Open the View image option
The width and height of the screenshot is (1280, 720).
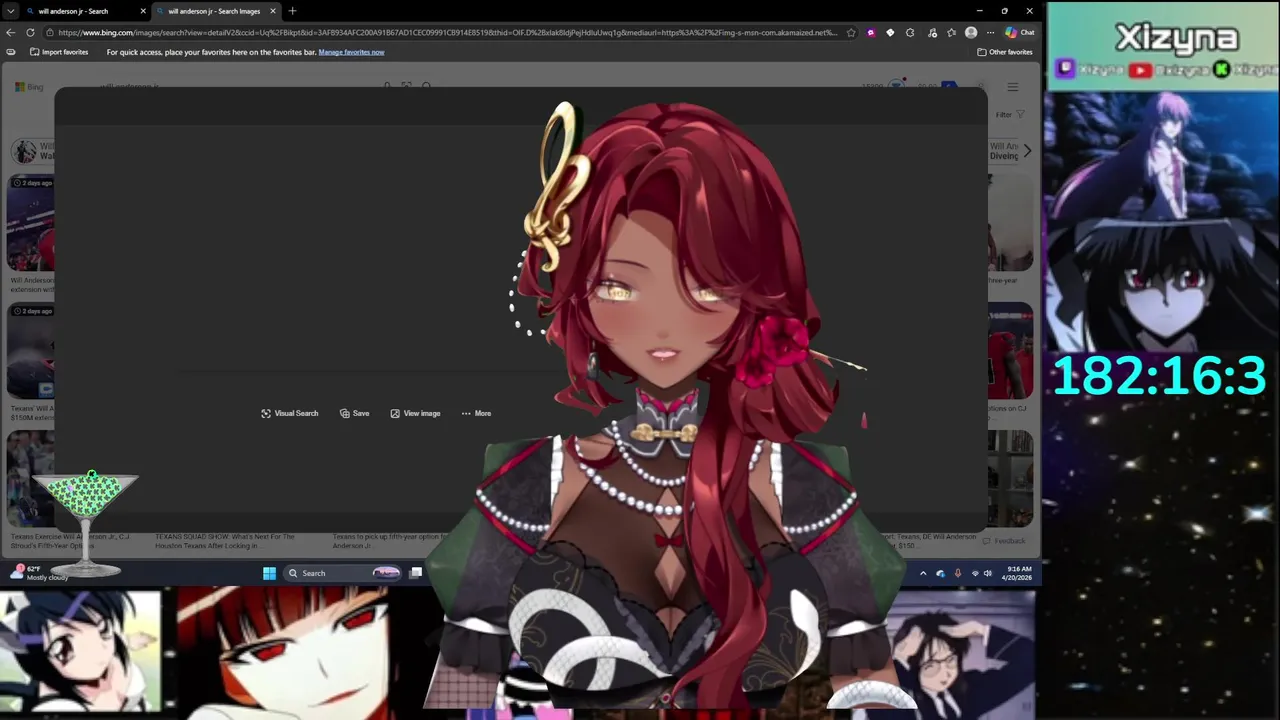pos(415,413)
